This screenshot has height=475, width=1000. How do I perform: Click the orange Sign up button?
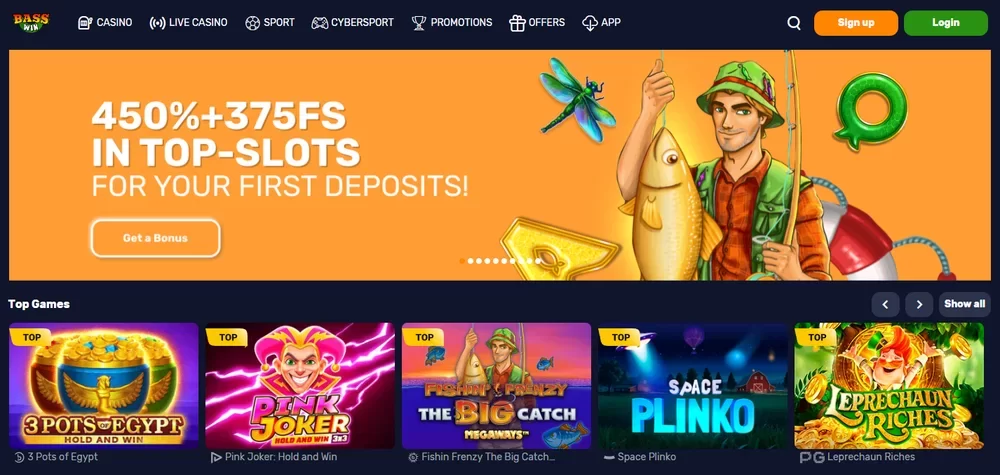(x=856, y=23)
